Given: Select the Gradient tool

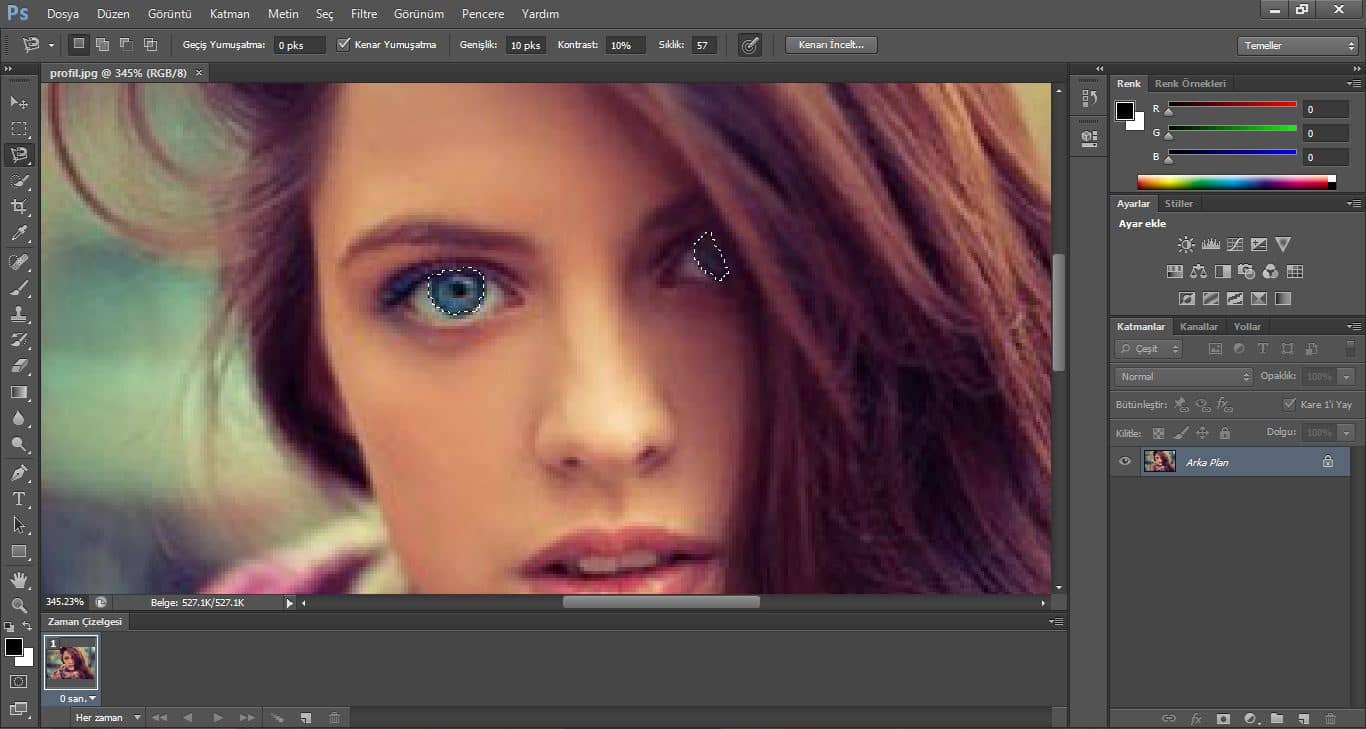Looking at the screenshot, I should pyautogui.click(x=19, y=393).
